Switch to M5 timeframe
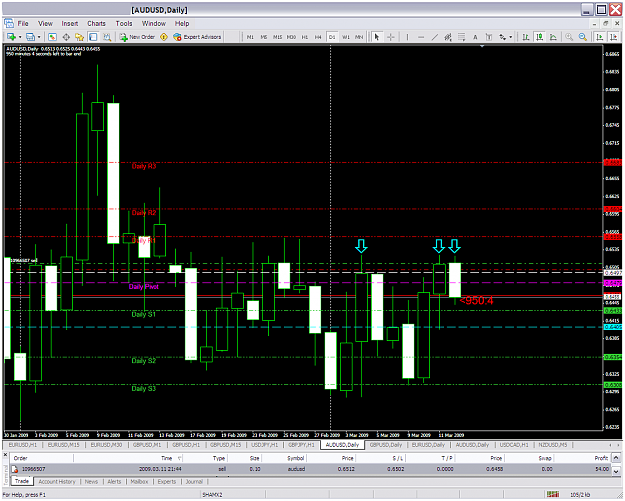The height and width of the screenshot is (501, 625). [264, 37]
